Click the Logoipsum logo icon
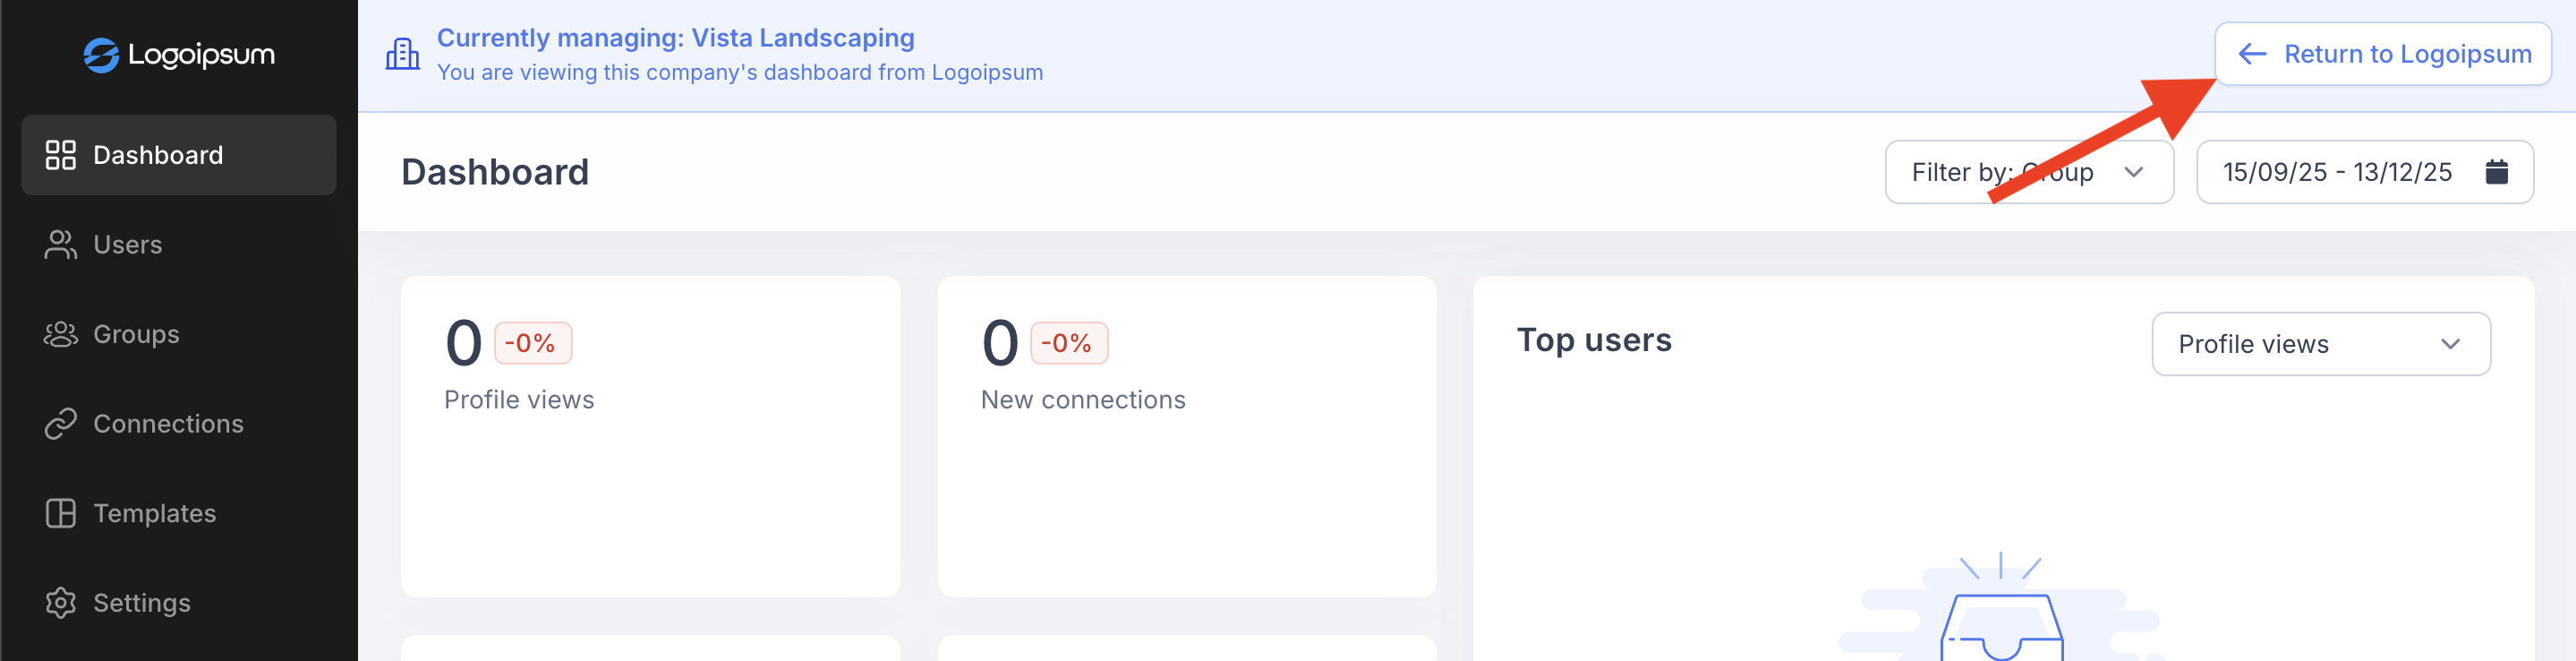 101,55
